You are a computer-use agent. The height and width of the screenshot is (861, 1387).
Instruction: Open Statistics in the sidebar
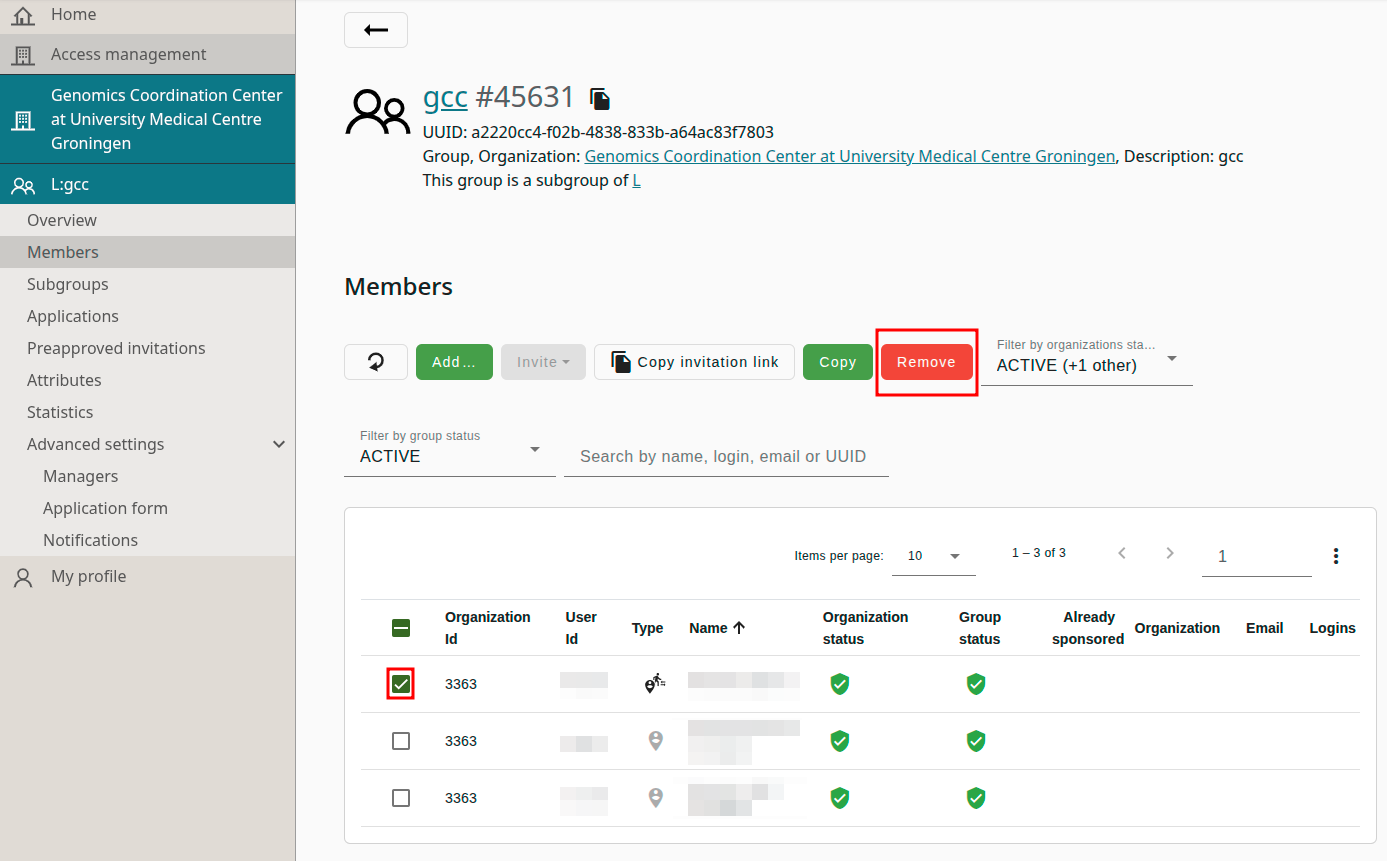[60, 412]
